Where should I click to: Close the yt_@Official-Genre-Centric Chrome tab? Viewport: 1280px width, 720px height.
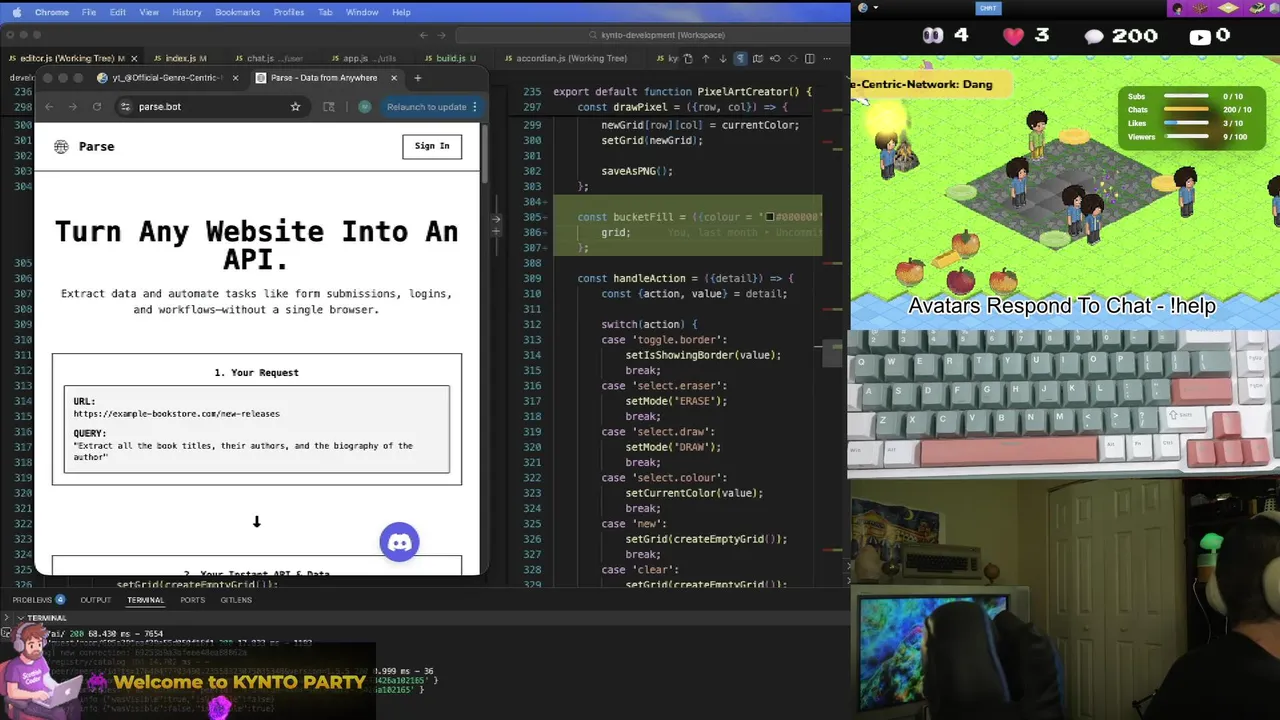pos(235,78)
